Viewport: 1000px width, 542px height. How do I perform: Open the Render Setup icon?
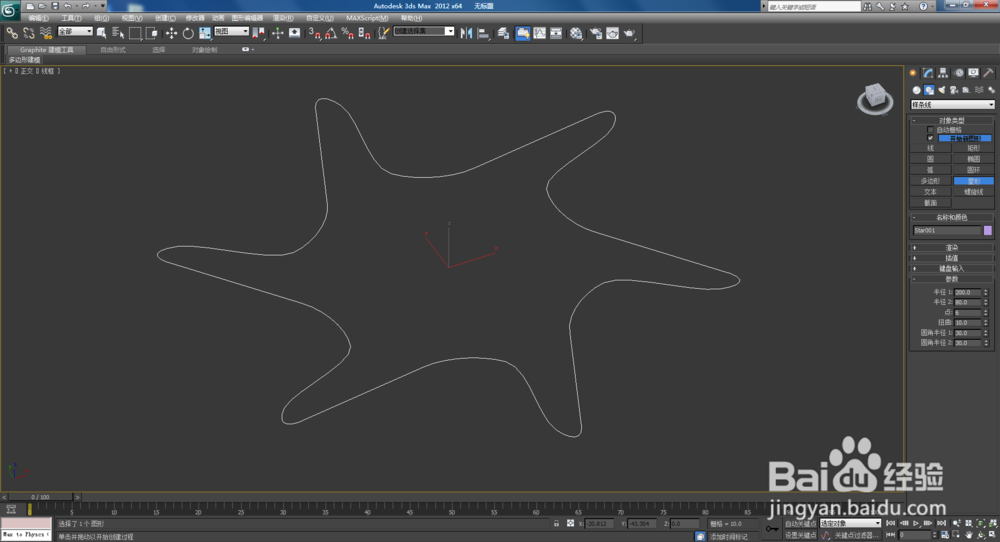pyautogui.click(x=596, y=33)
